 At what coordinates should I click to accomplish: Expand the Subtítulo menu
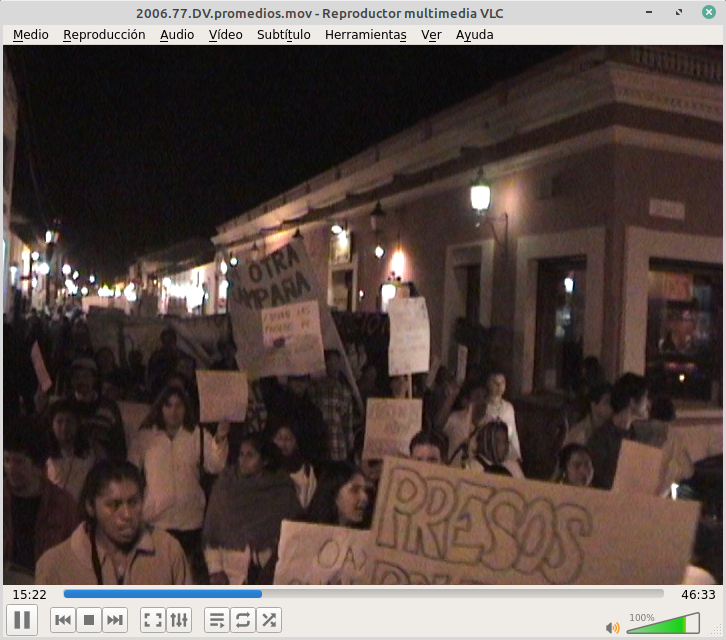[284, 34]
